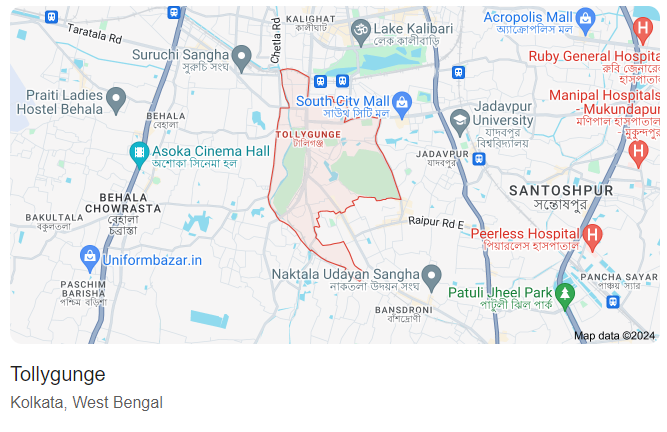Click the Asoka Cinema Hall film icon

click(139, 155)
